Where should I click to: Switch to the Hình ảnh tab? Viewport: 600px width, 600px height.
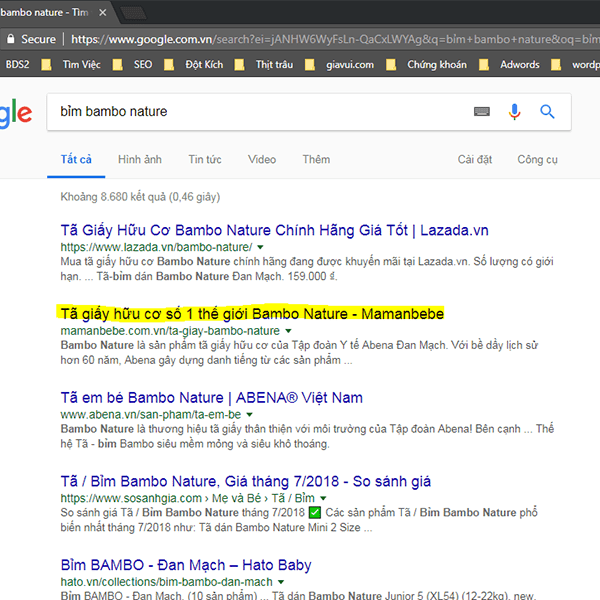coord(140,159)
